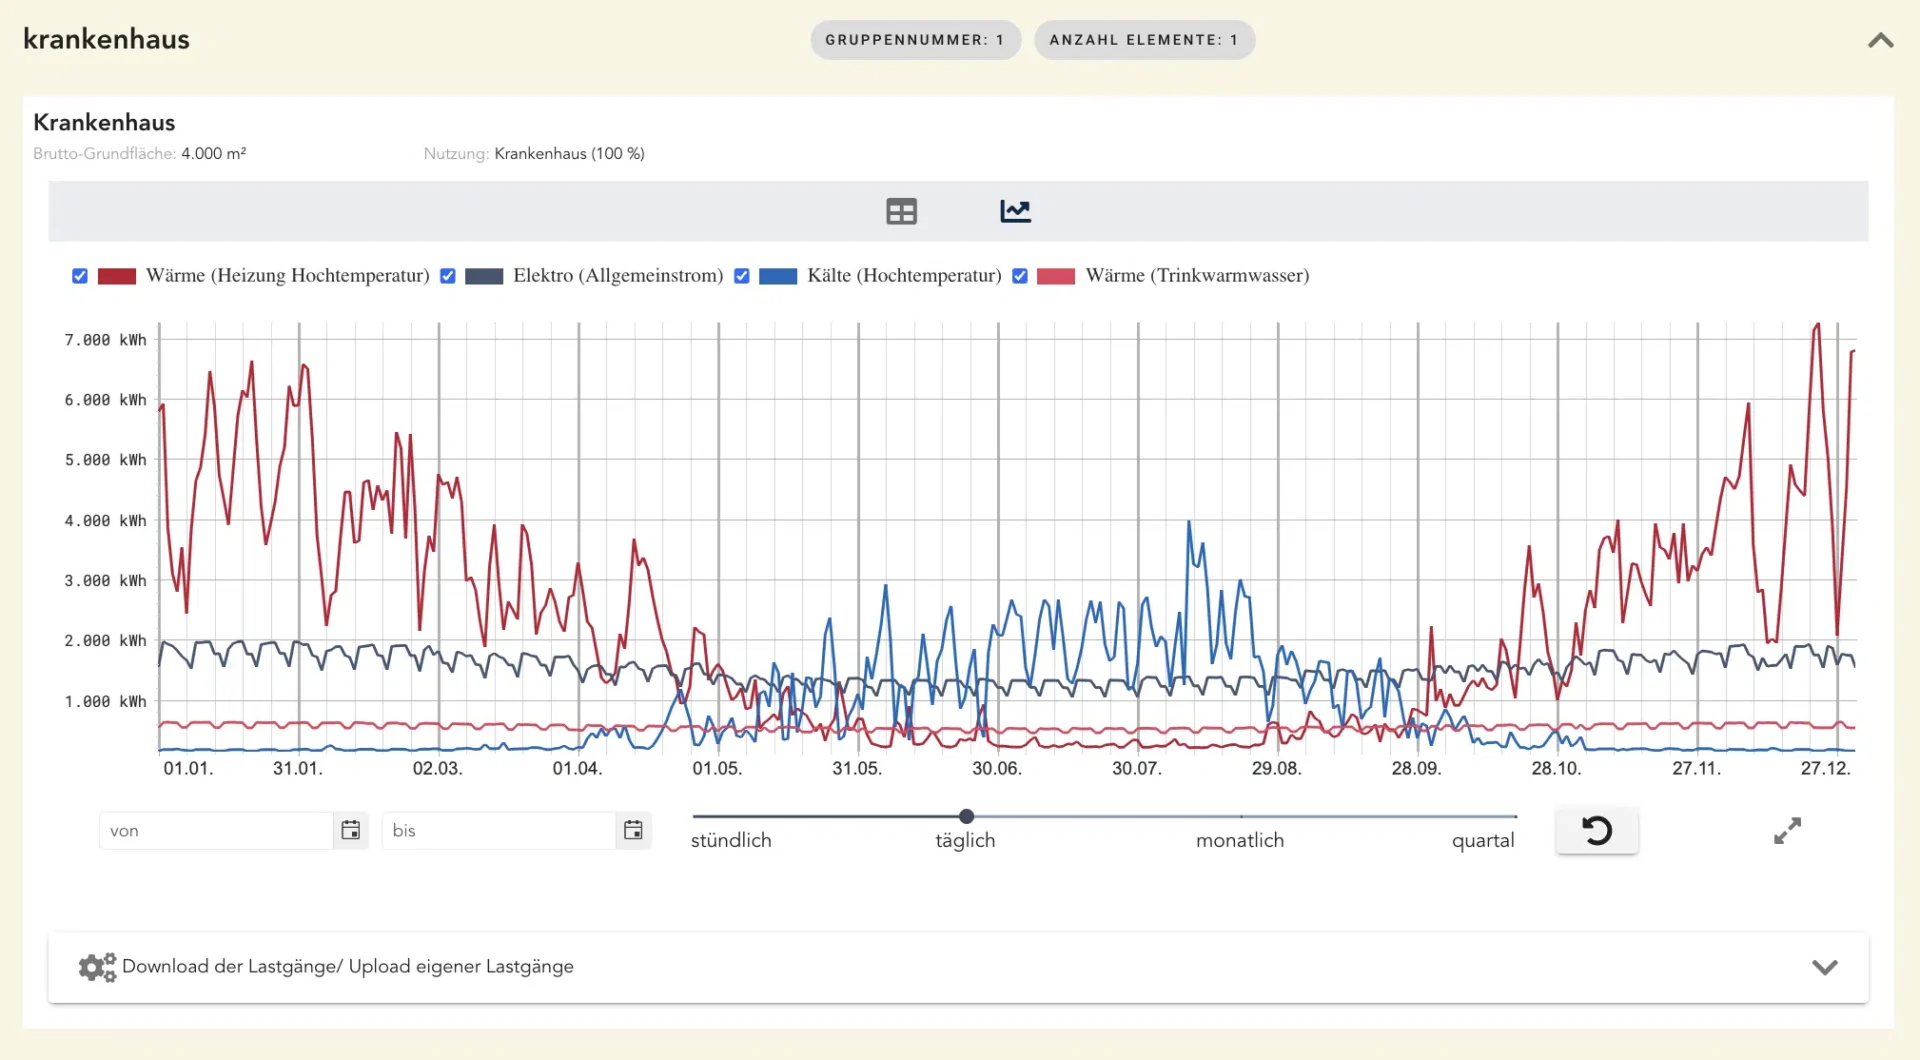Image resolution: width=1920 pixels, height=1060 pixels.
Task: Focus the 'von' date input field
Action: pyautogui.click(x=215, y=830)
